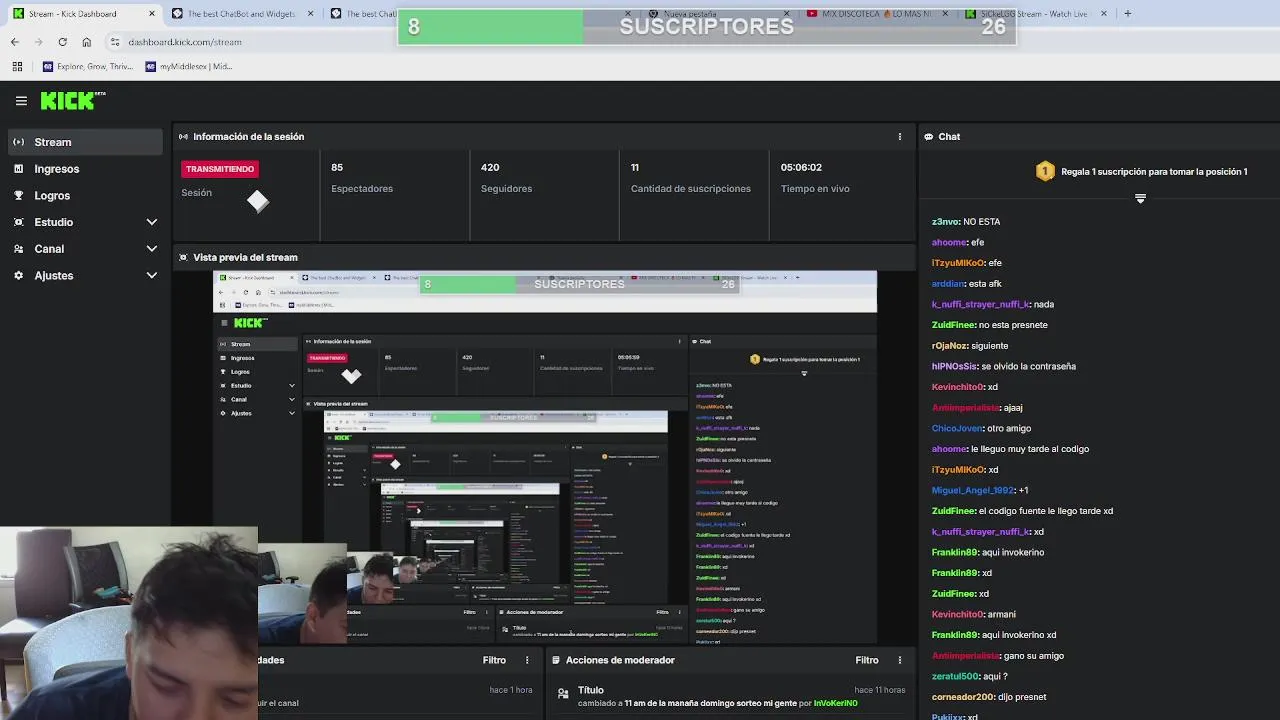1280x720 pixels.
Task: Switch to Stream - Kick Dashboard tab
Action: pos(83,14)
